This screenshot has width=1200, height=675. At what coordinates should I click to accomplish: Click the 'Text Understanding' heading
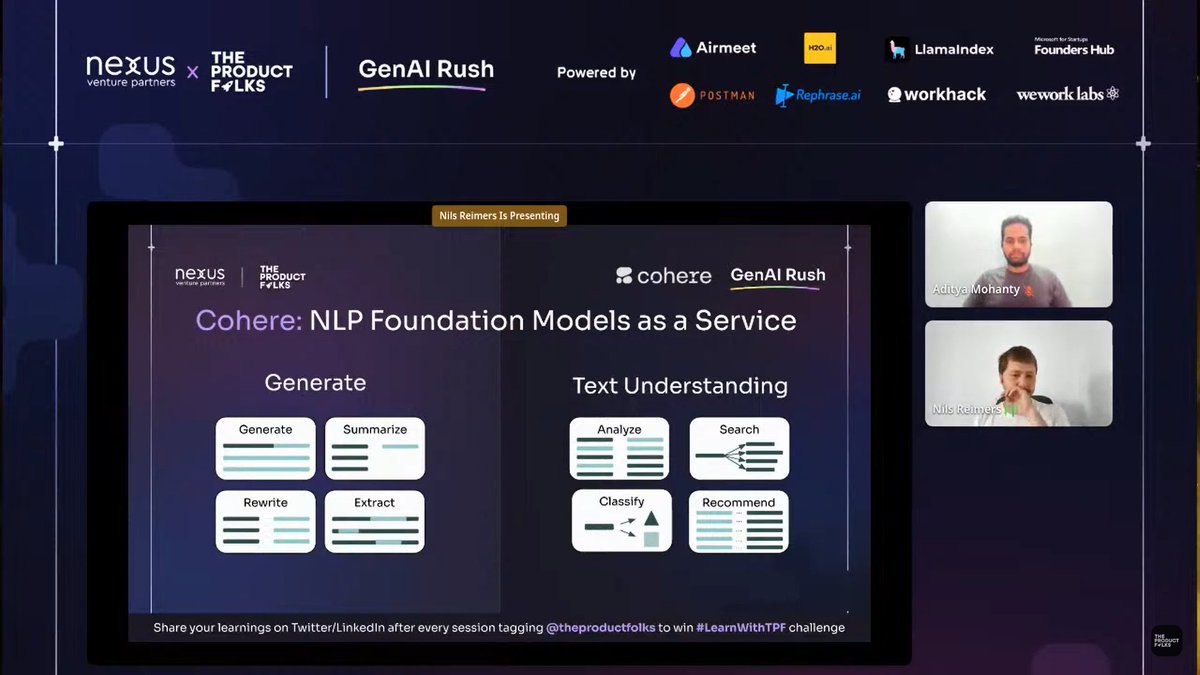tap(680, 386)
